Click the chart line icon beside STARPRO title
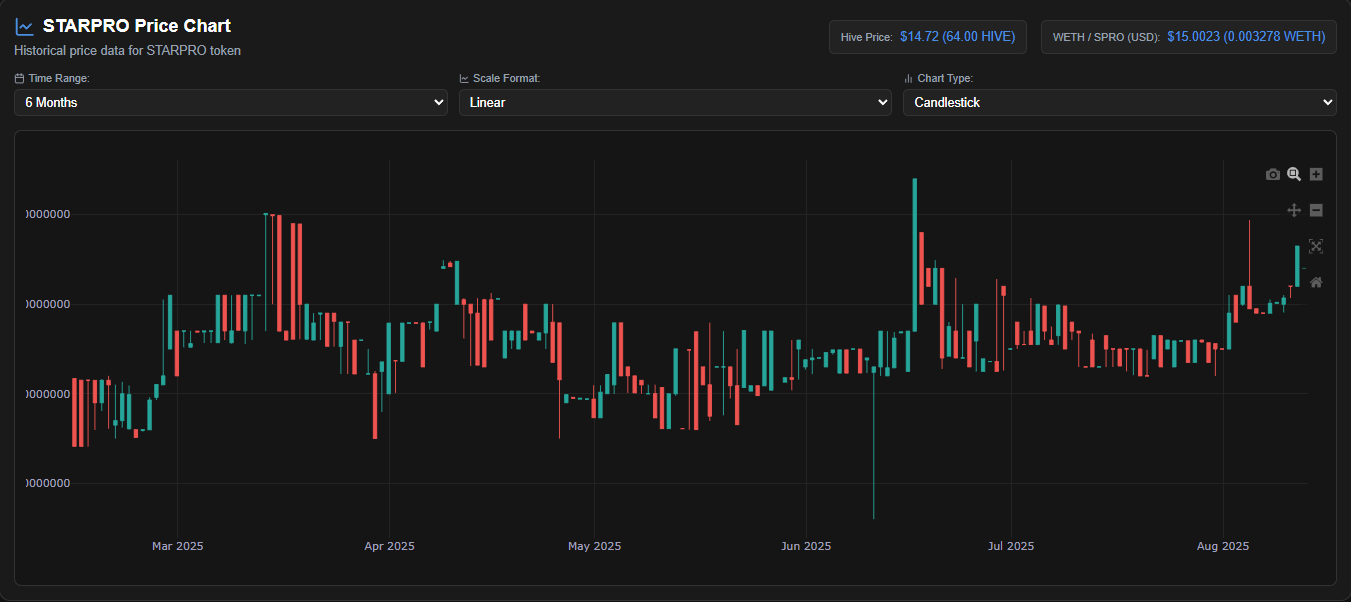 pyautogui.click(x=24, y=27)
